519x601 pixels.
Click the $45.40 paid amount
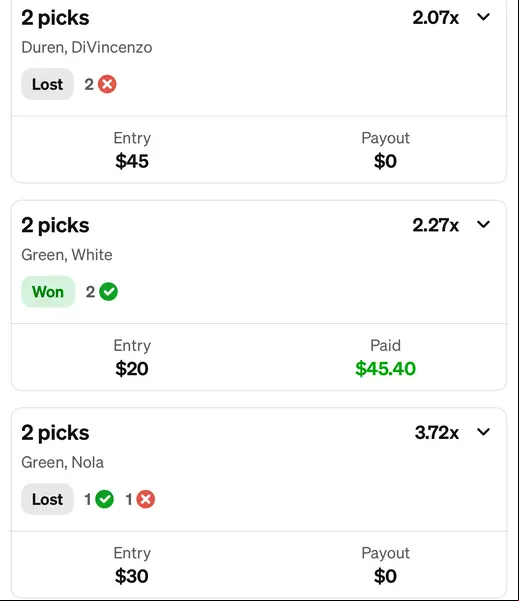pos(385,369)
